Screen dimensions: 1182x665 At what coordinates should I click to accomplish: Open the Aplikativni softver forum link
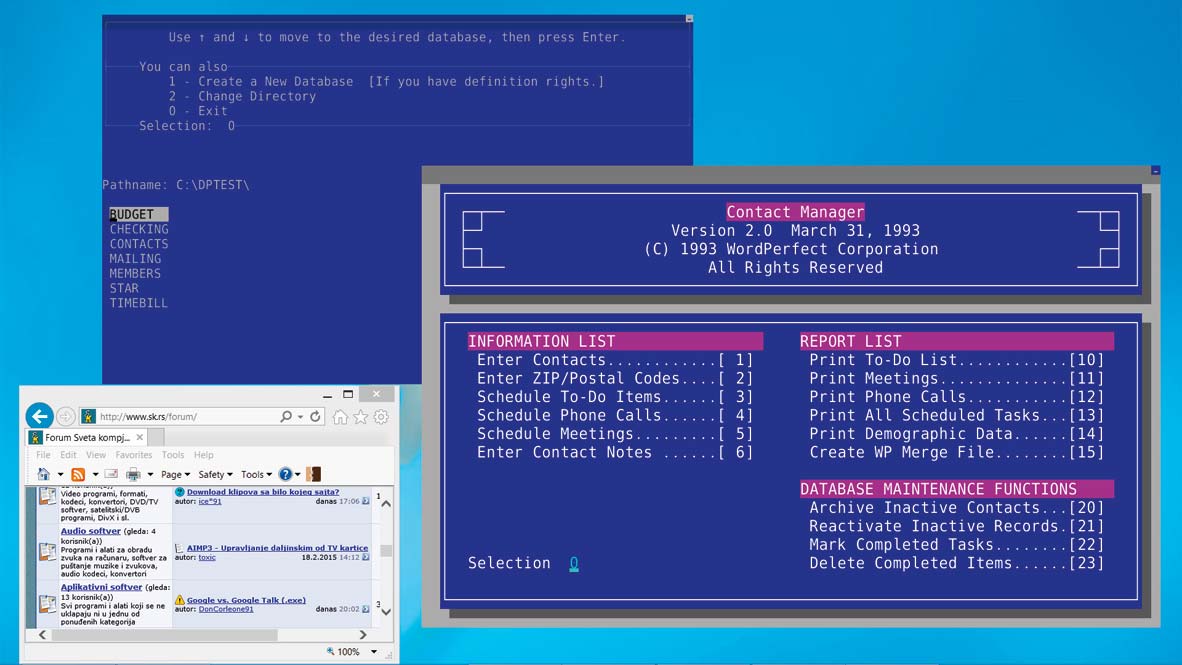tap(101, 587)
